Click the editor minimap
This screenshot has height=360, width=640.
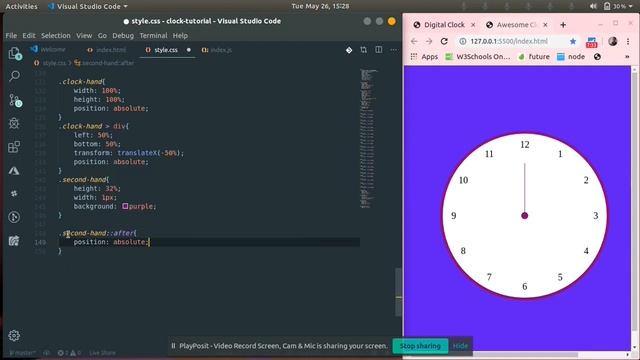(369, 139)
